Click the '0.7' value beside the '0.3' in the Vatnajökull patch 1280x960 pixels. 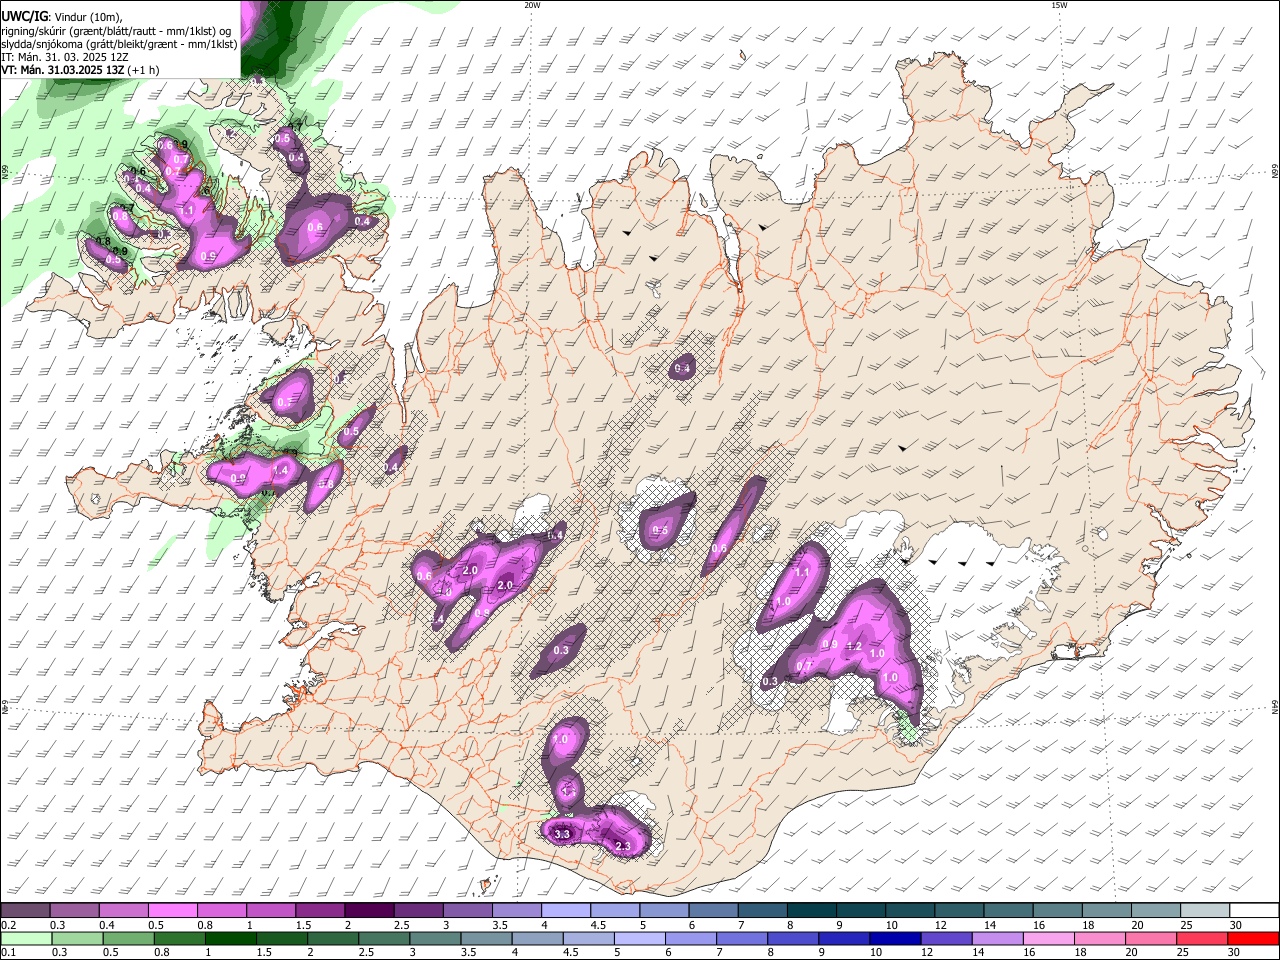[x=805, y=666]
